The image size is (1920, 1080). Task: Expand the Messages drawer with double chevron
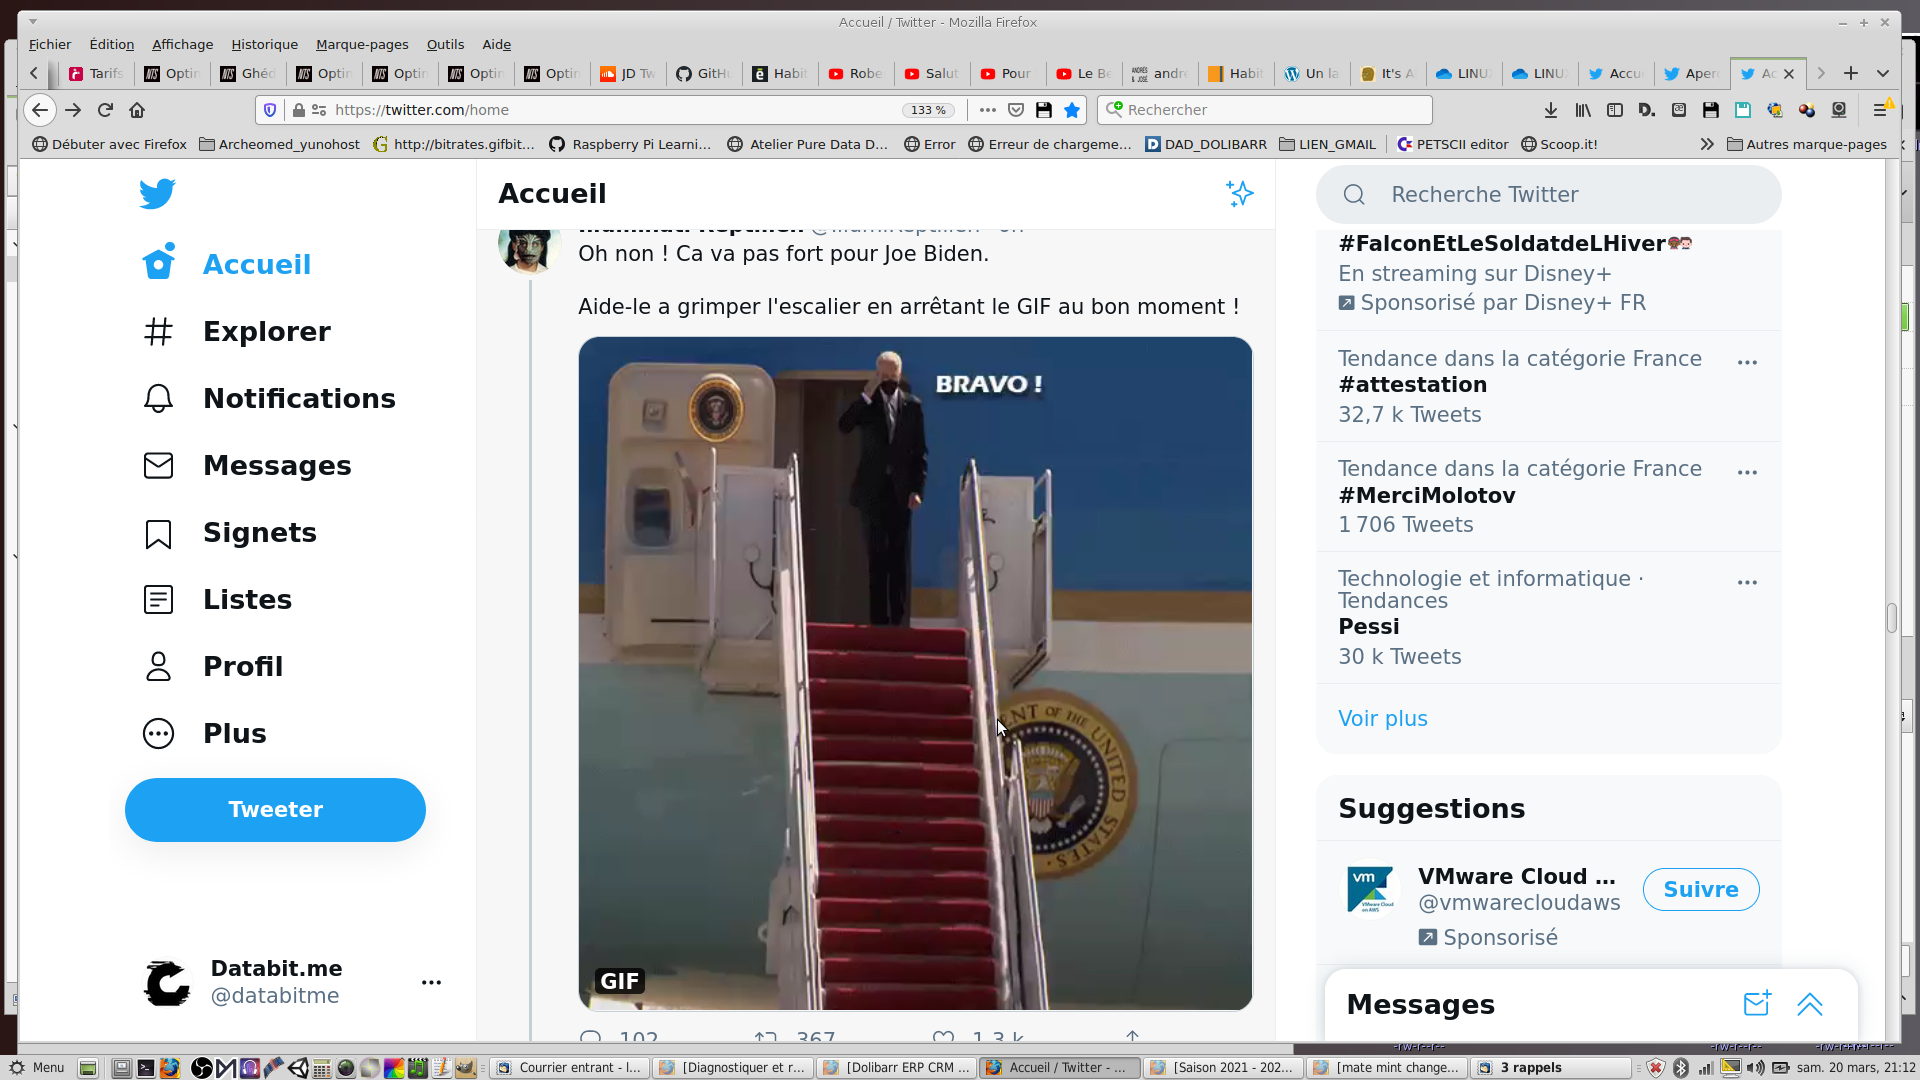1809,1003
